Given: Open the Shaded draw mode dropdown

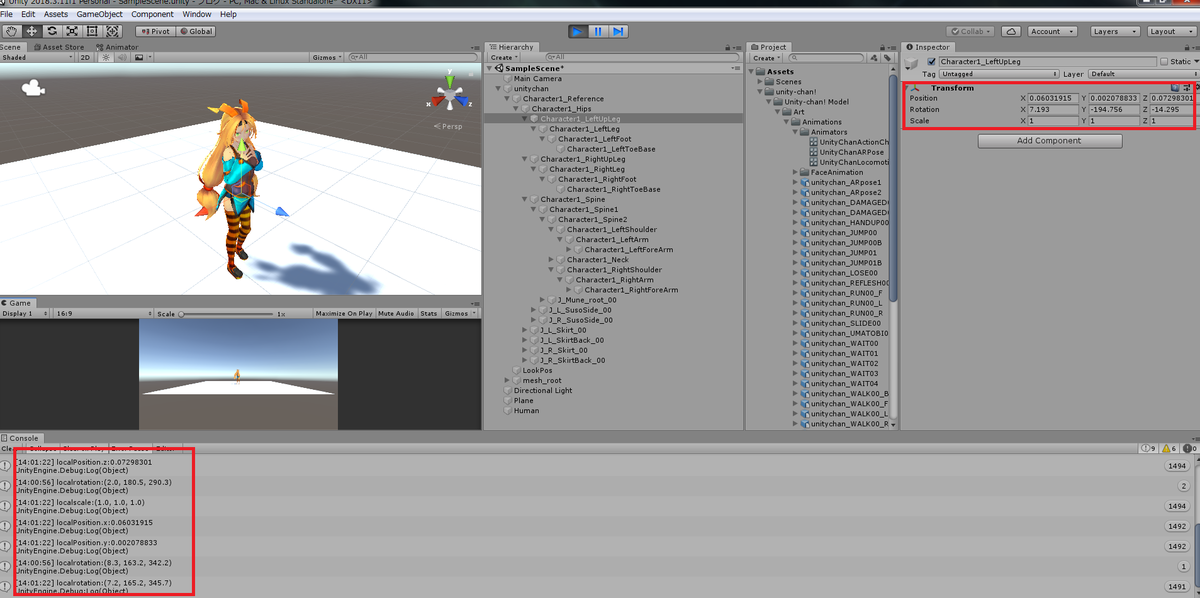Looking at the screenshot, I should click(x=38, y=57).
